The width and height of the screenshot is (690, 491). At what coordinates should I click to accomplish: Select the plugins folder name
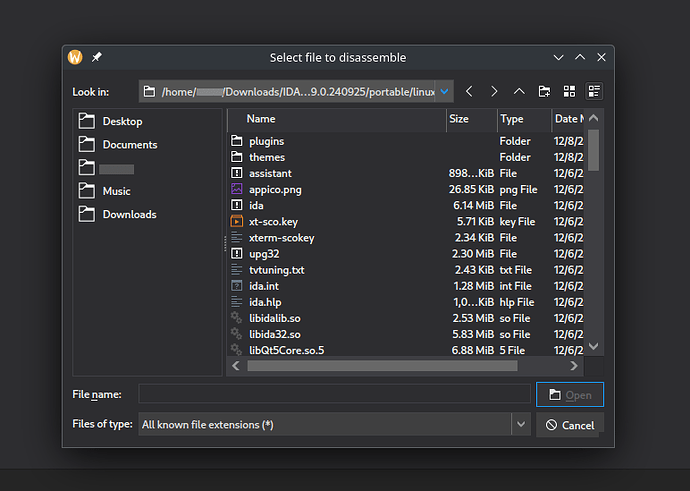point(266,141)
